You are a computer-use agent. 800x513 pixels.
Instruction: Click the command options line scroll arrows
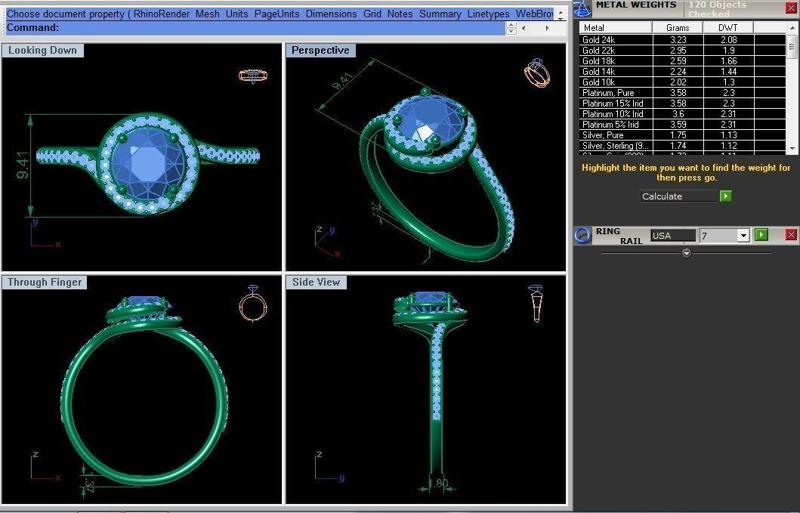click(561, 14)
